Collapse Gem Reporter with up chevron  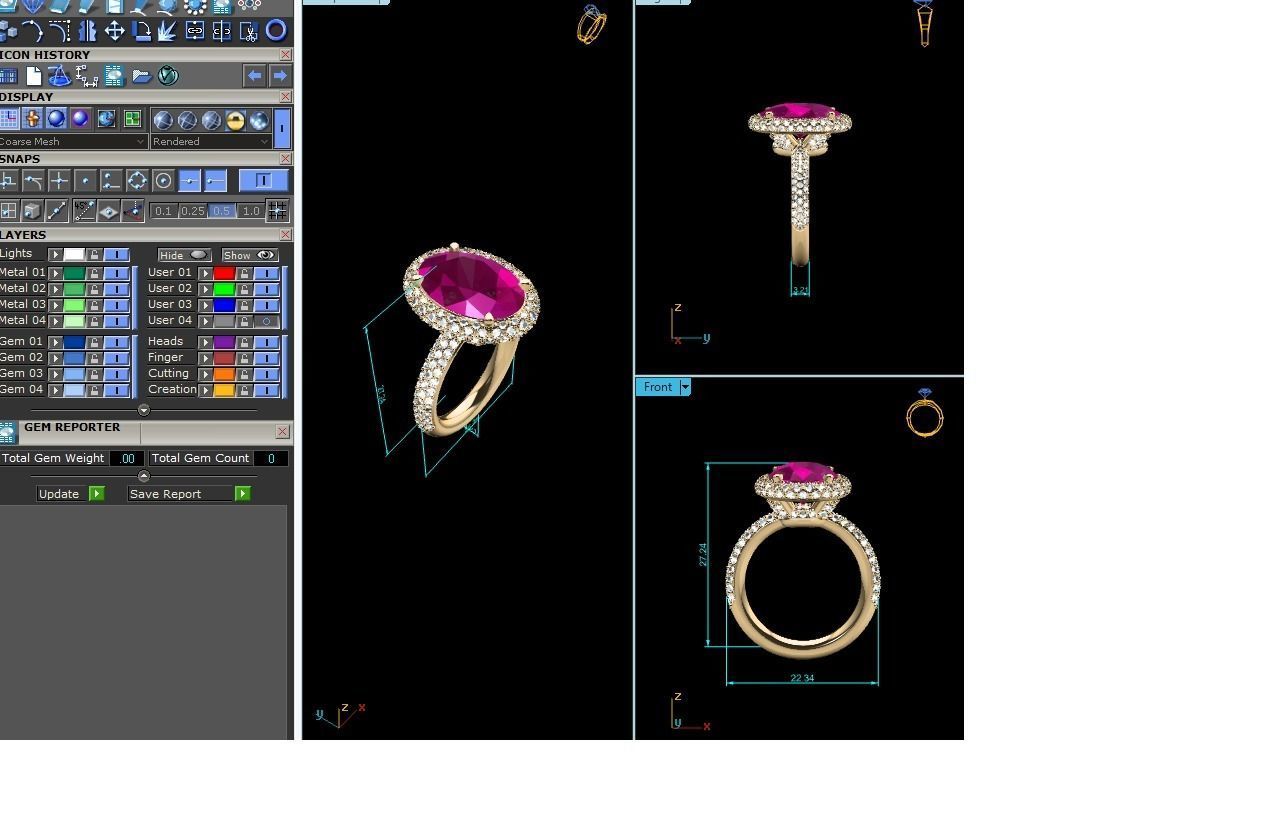point(143,476)
